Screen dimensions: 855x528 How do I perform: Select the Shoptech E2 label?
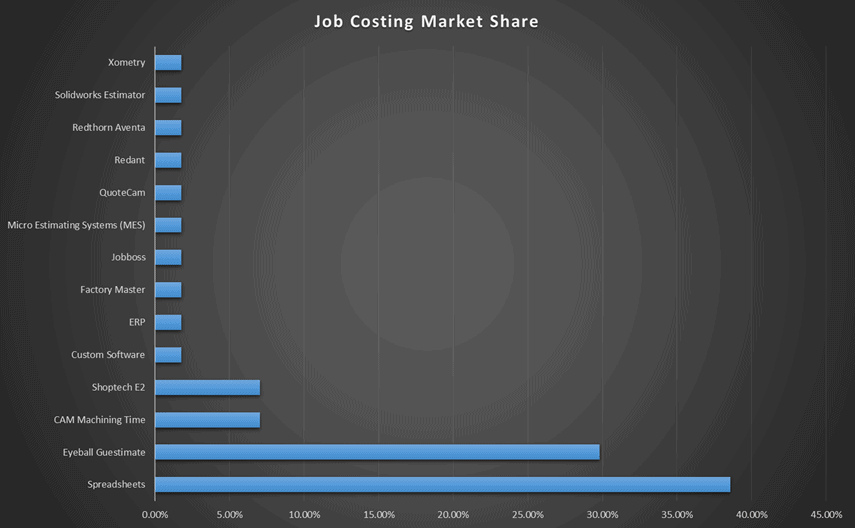click(118, 387)
